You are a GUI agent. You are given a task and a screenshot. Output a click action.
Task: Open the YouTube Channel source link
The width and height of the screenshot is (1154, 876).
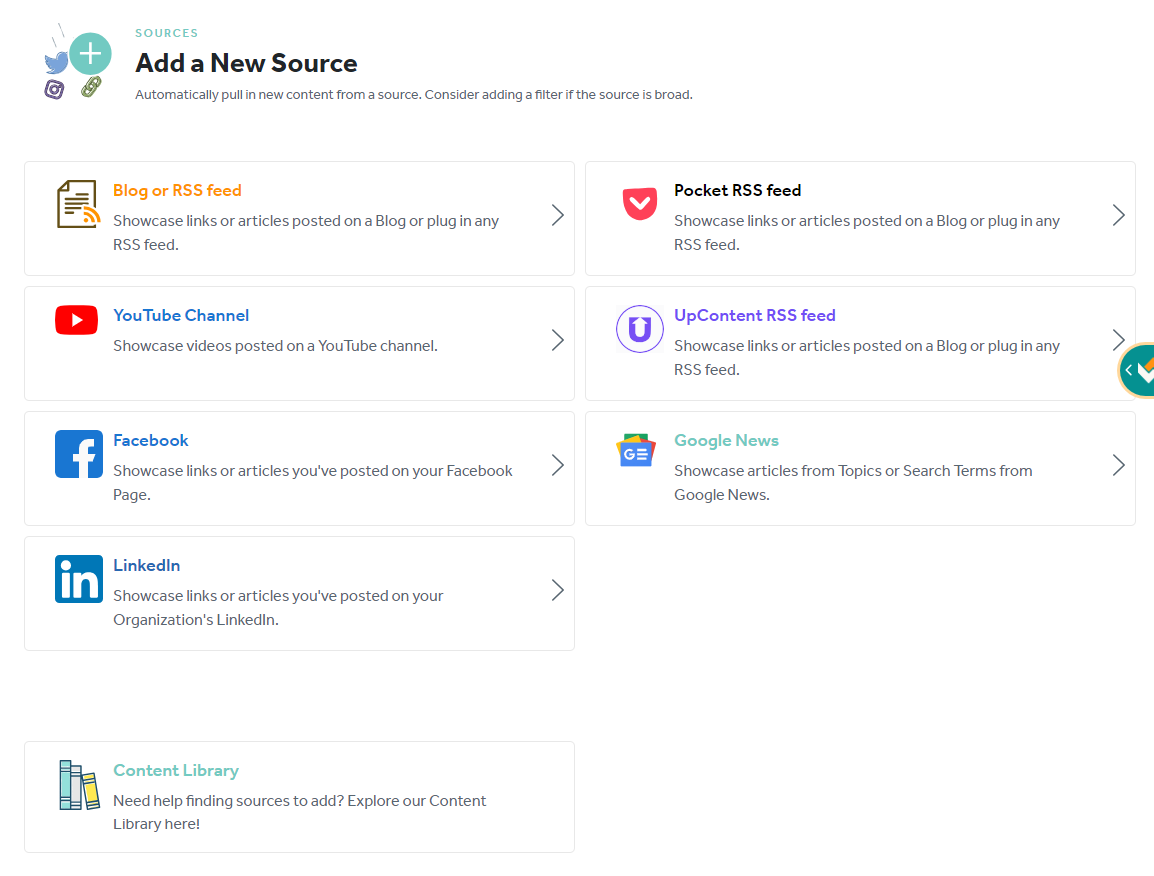coord(181,315)
